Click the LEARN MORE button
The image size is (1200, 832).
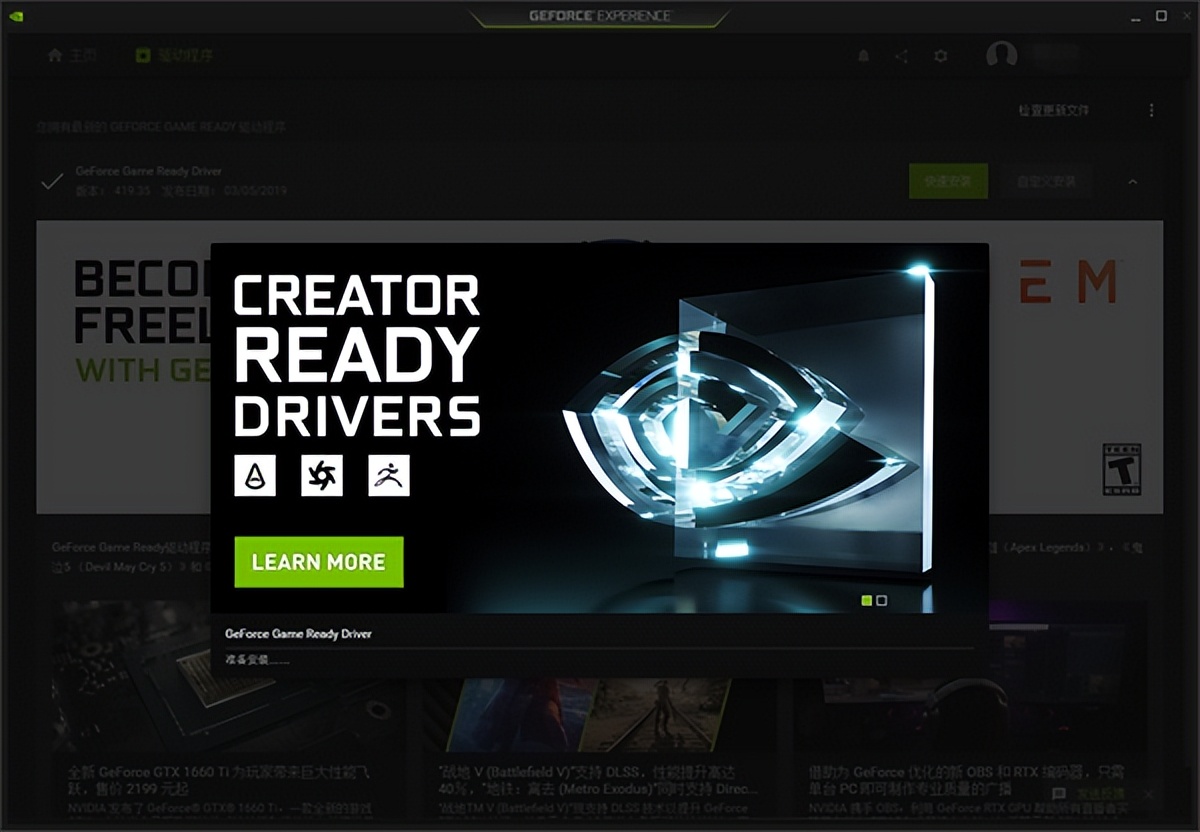pos(319,562)
